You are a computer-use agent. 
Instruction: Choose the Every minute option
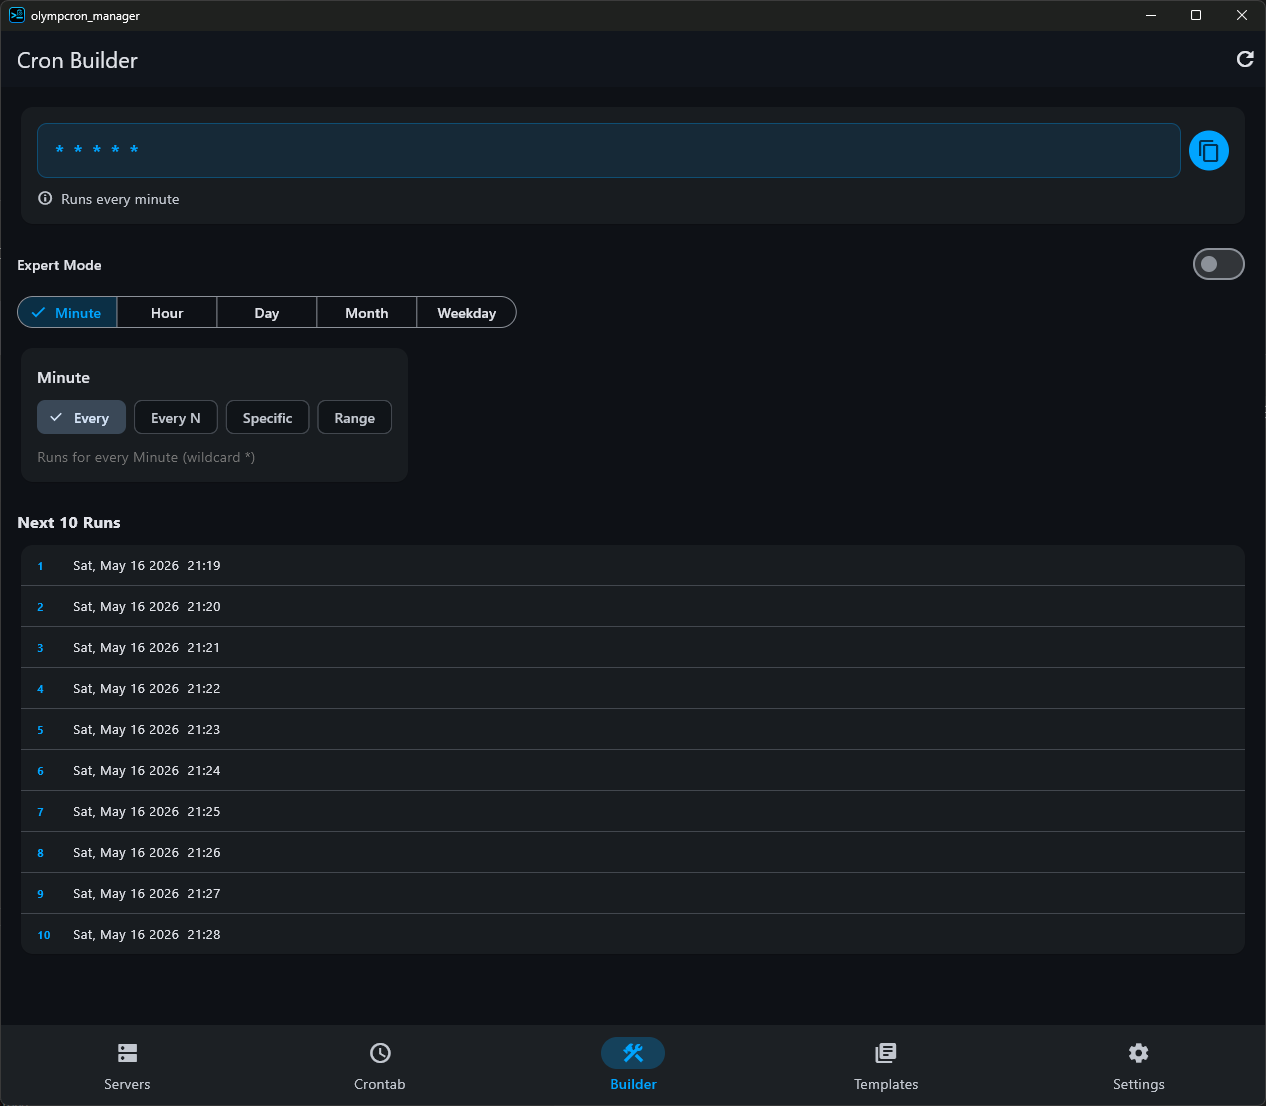tap(81, 417)
